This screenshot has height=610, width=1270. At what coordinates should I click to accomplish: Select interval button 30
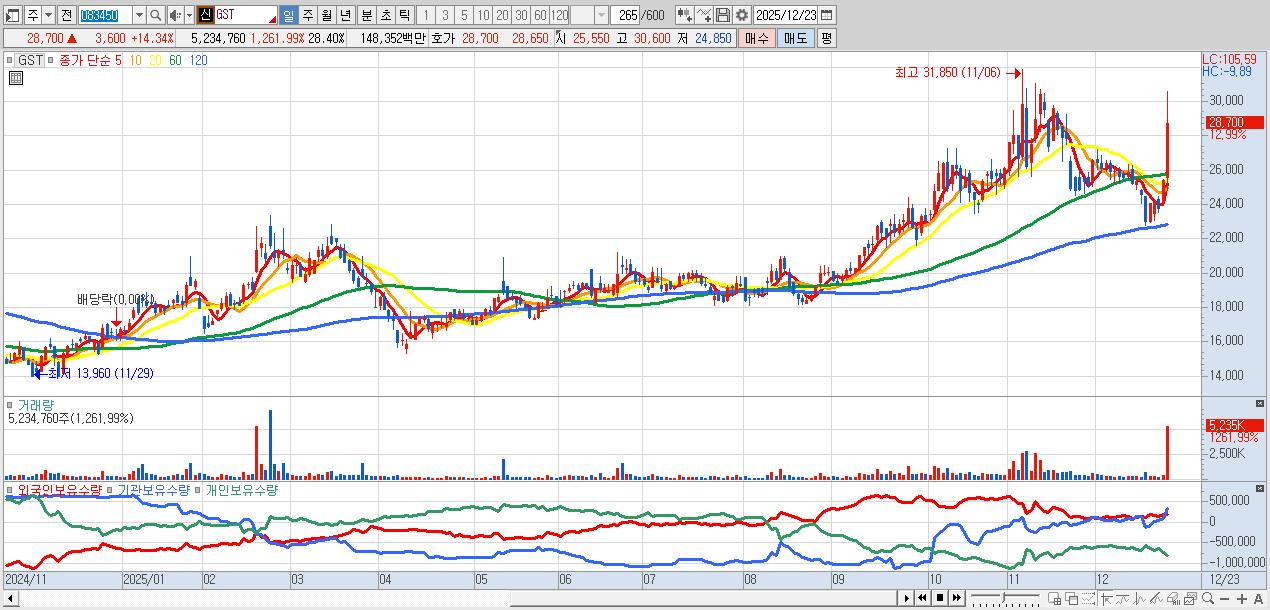pos(521,15)
